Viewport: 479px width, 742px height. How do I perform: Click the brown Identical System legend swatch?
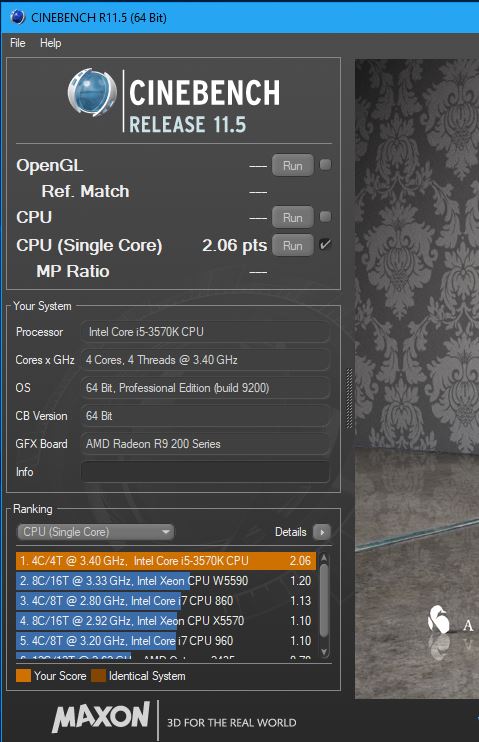point(98,676)
